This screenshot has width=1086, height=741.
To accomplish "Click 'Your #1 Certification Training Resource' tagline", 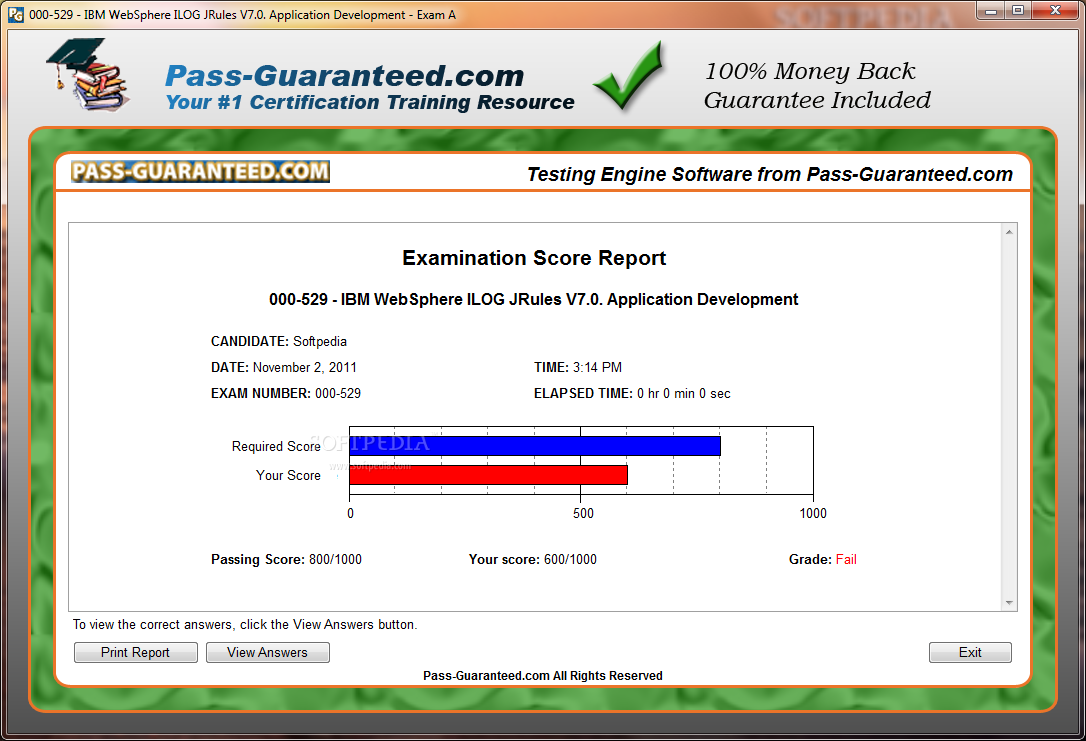I will click(x=370, y=102).
